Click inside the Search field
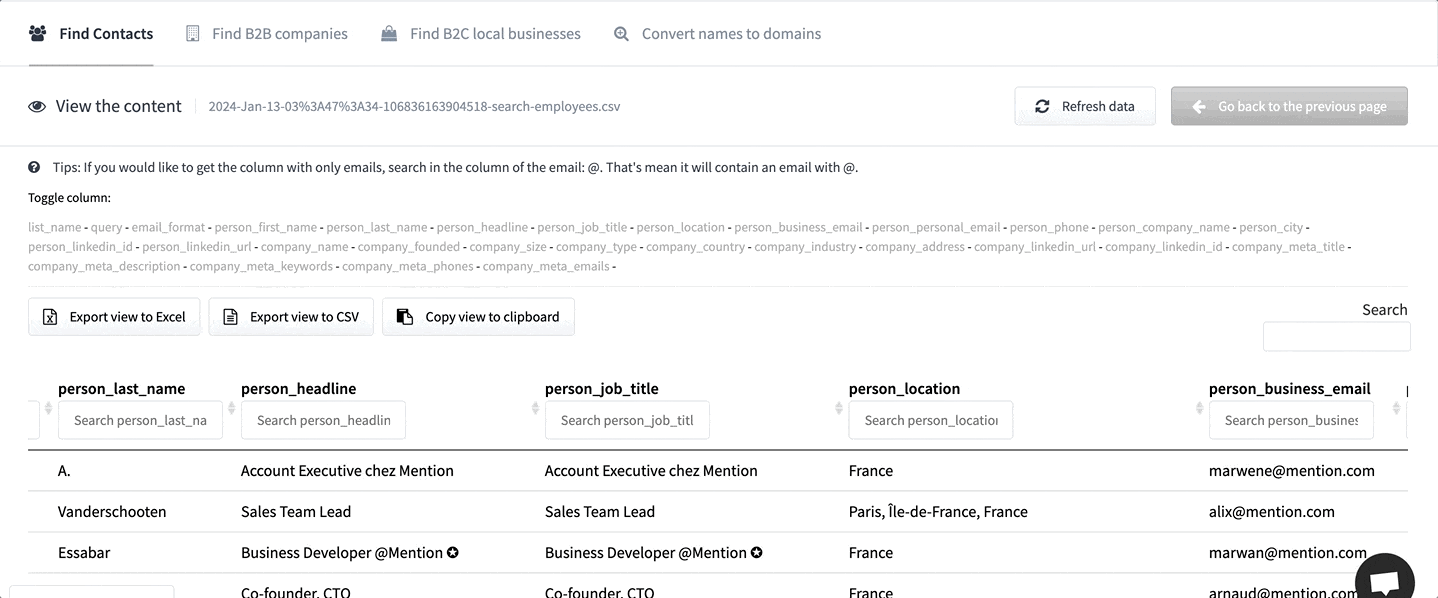Image resolution: width=1438 pixels, height=598 pixels. pos(1336,336)
